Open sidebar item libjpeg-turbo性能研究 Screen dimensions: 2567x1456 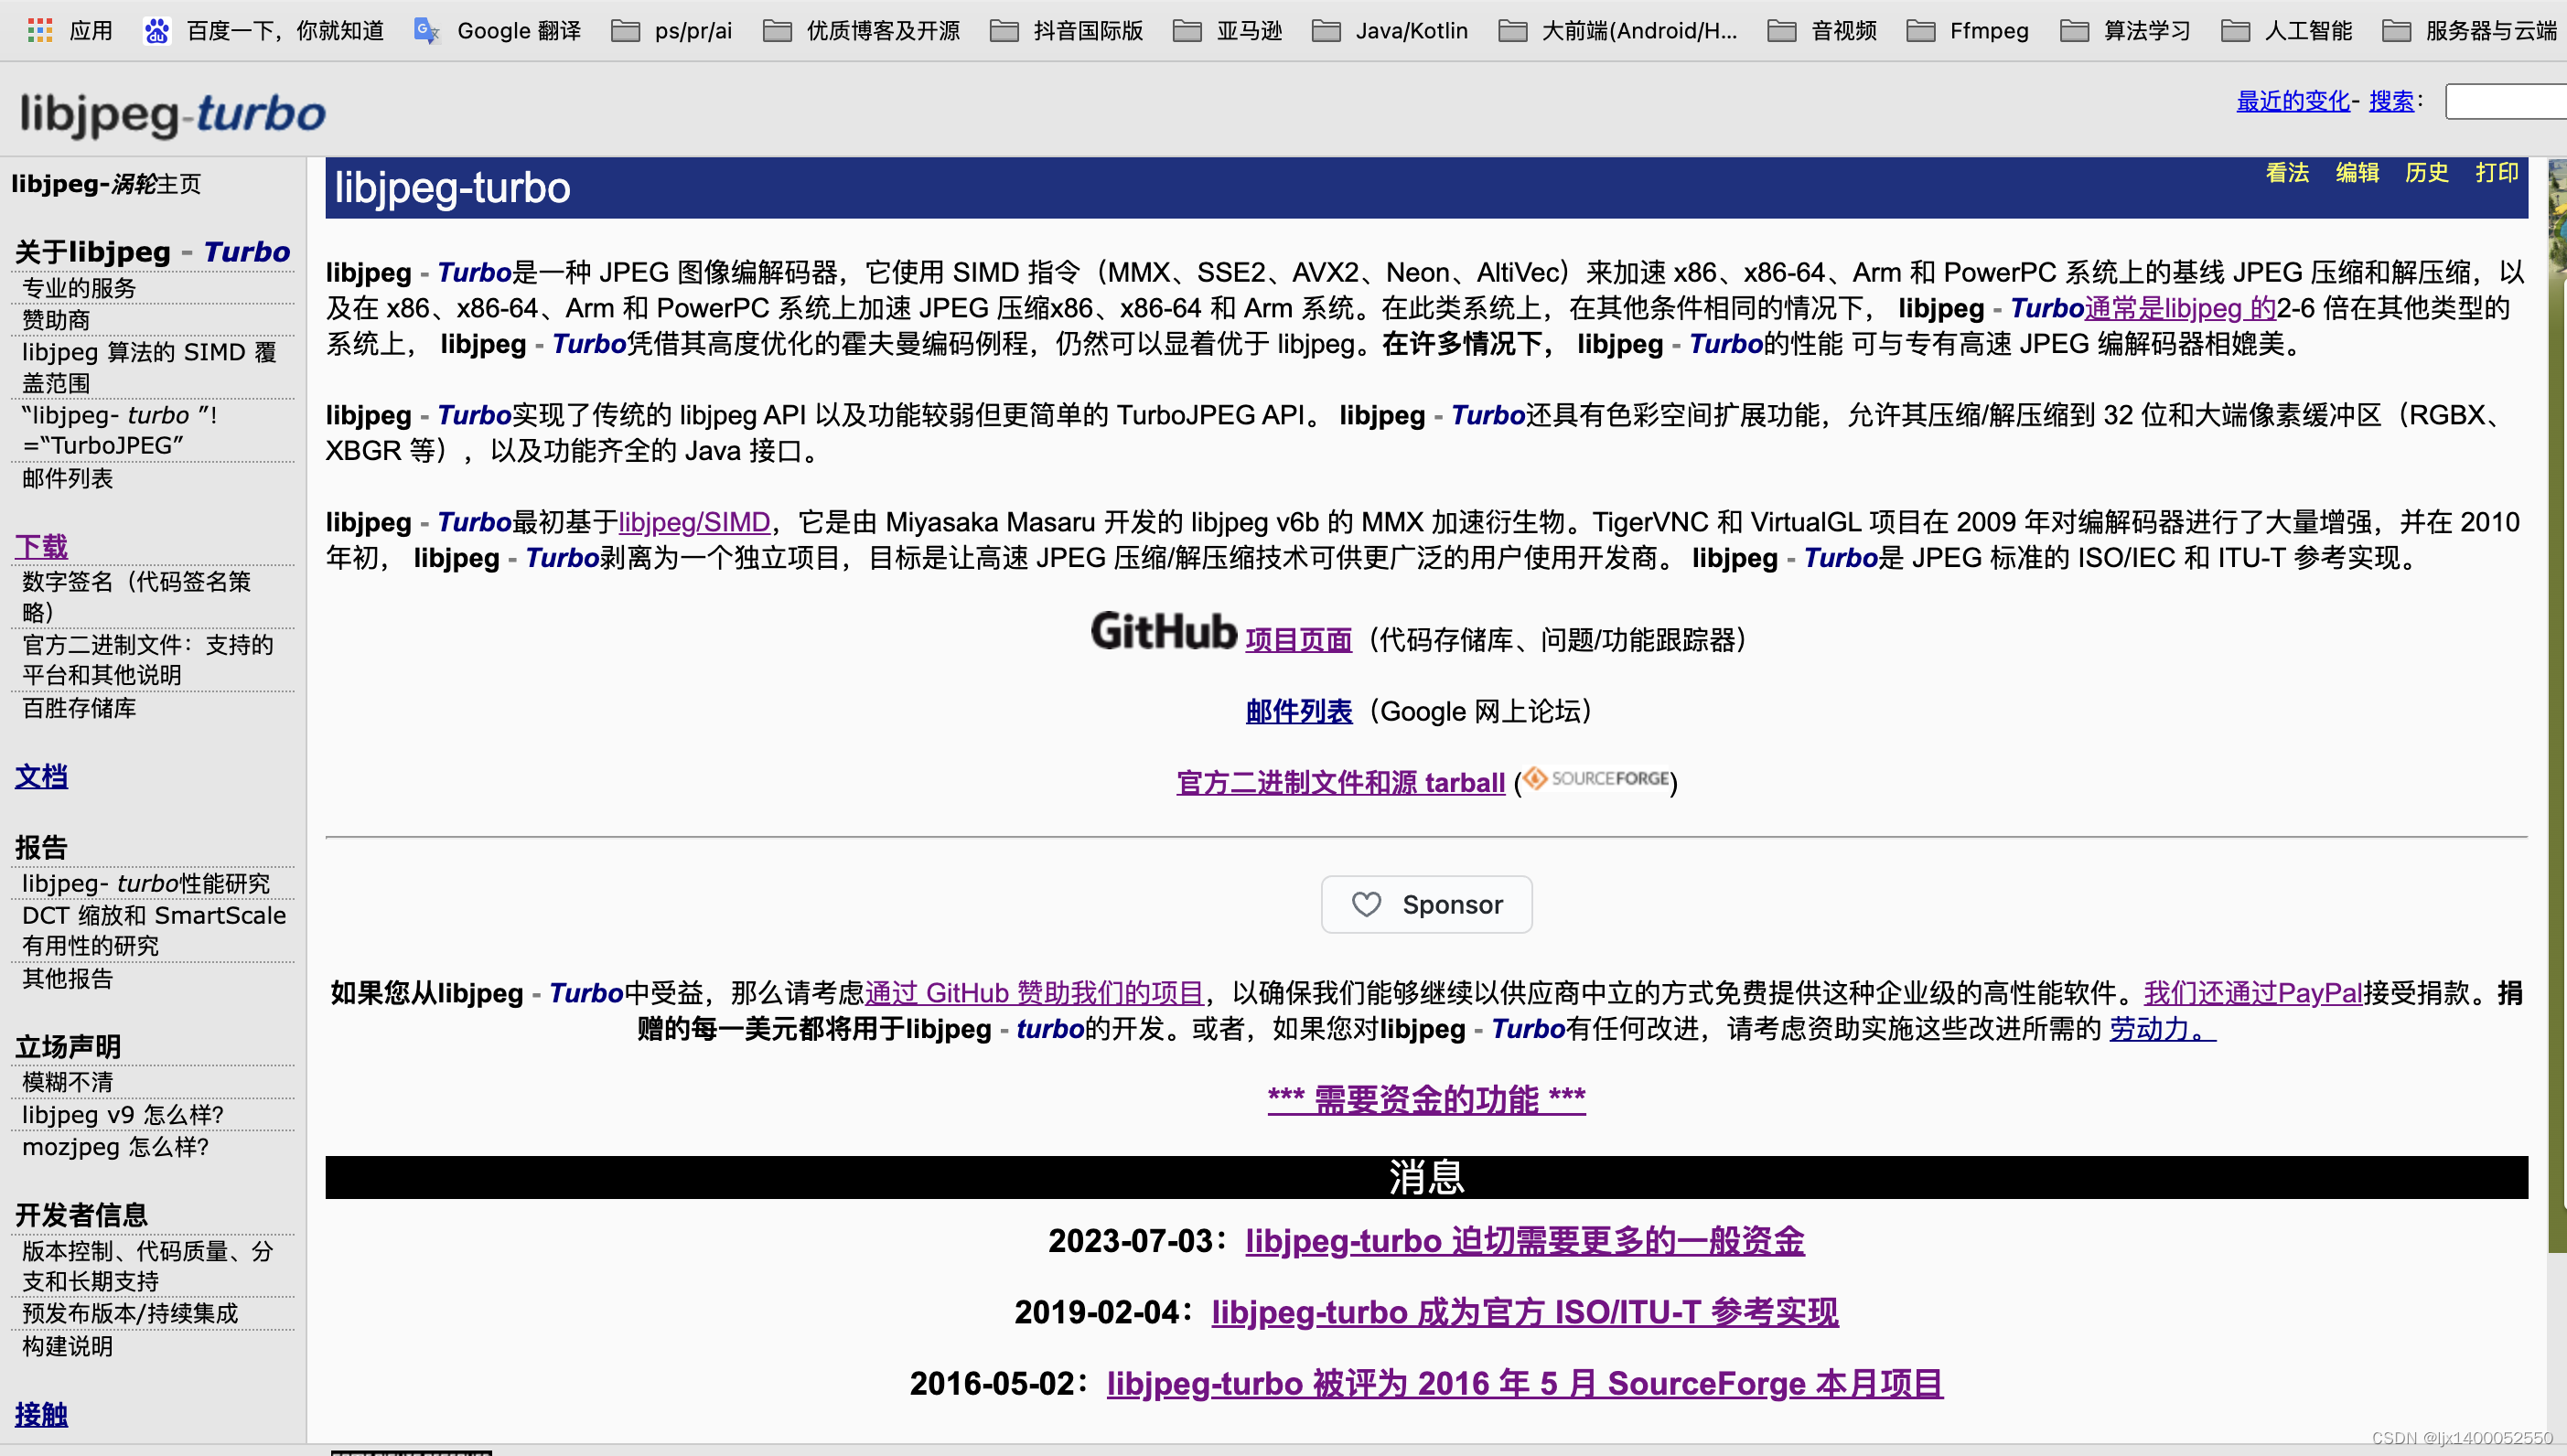146,883
